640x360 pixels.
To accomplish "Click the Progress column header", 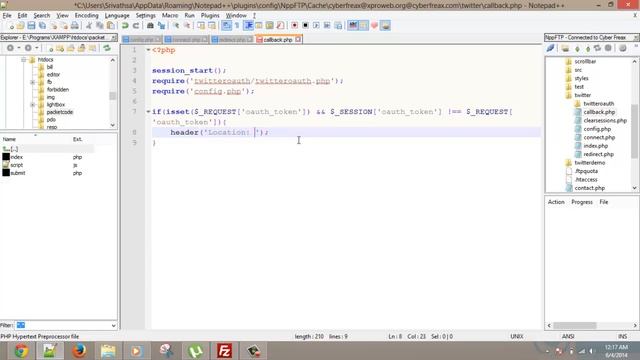I will click(x=582, y=202).
